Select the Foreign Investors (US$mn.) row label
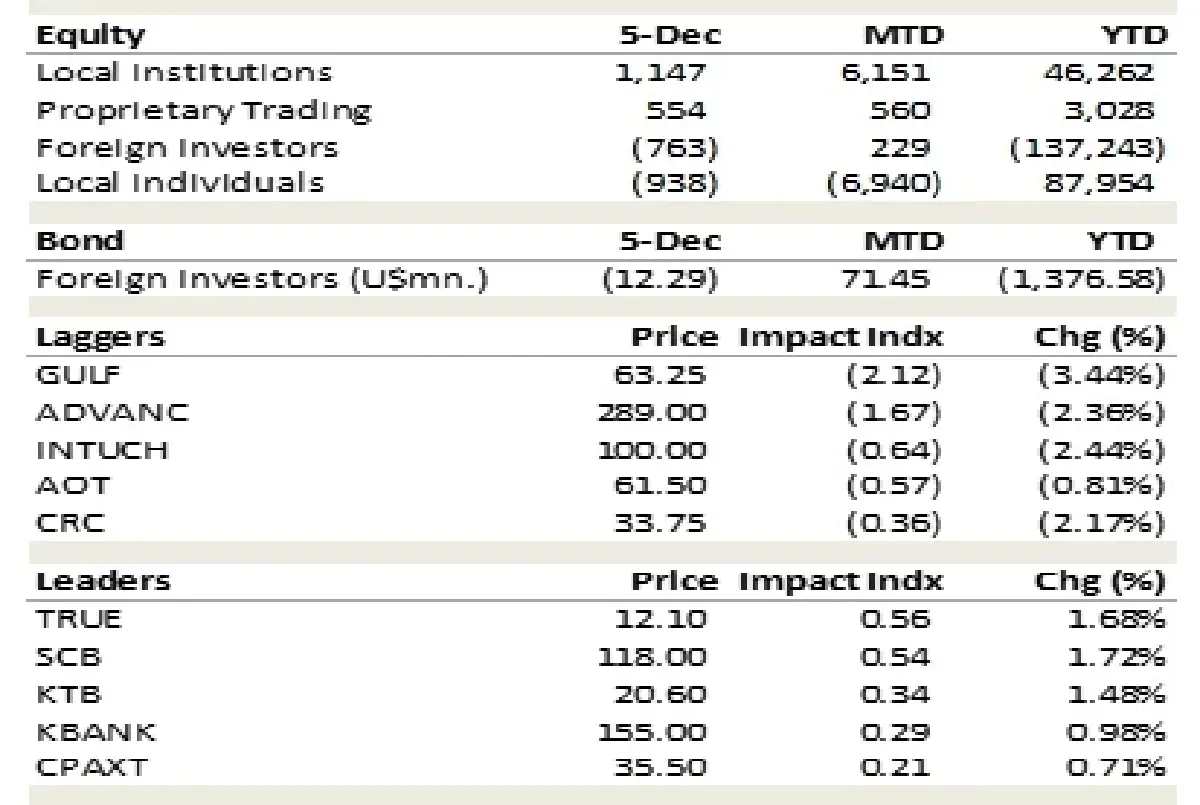 pyautogui.click(x=262, y=278)
